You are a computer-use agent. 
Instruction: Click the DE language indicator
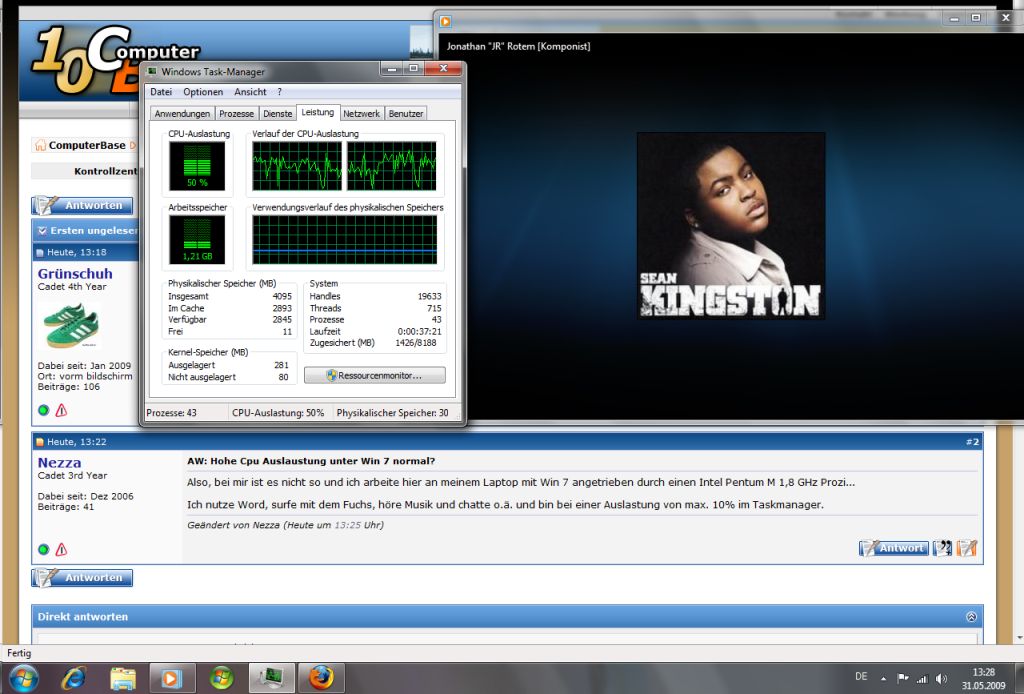pyautogui.click(x=861, y=676)
